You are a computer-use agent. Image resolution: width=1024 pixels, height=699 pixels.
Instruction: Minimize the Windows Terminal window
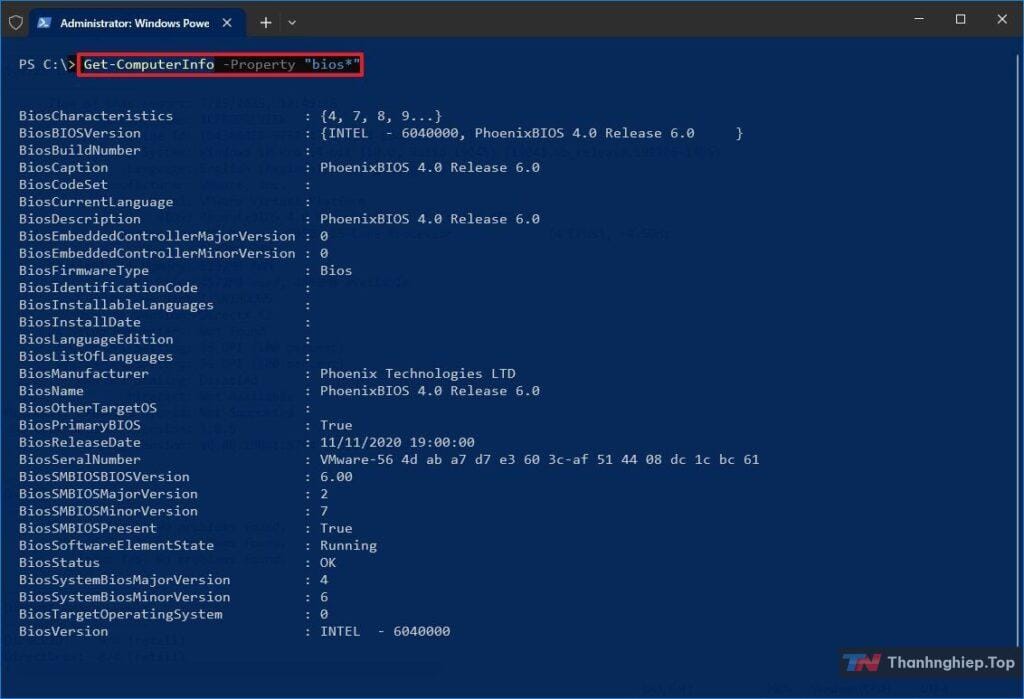[919, 20]
